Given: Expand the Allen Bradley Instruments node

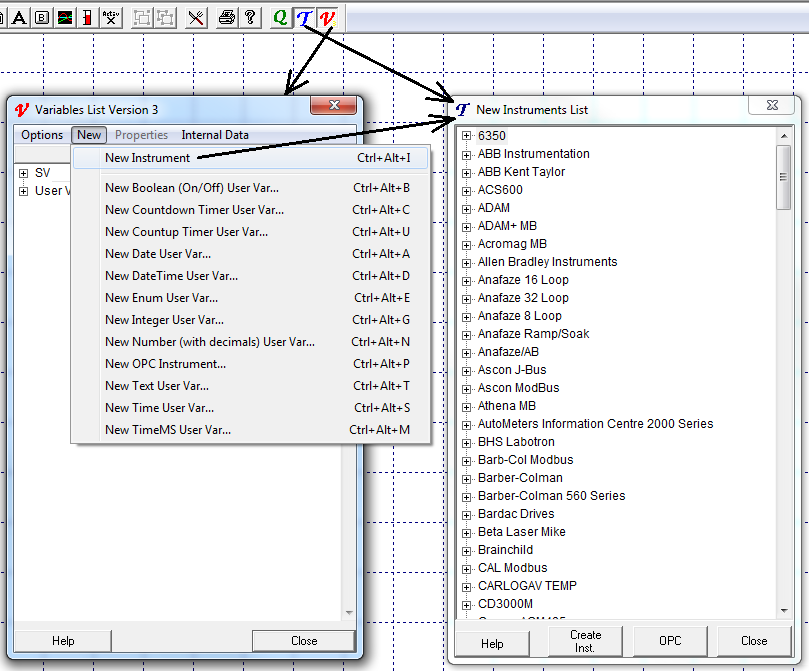Looking at the screenshot, I should click(466, 262).
